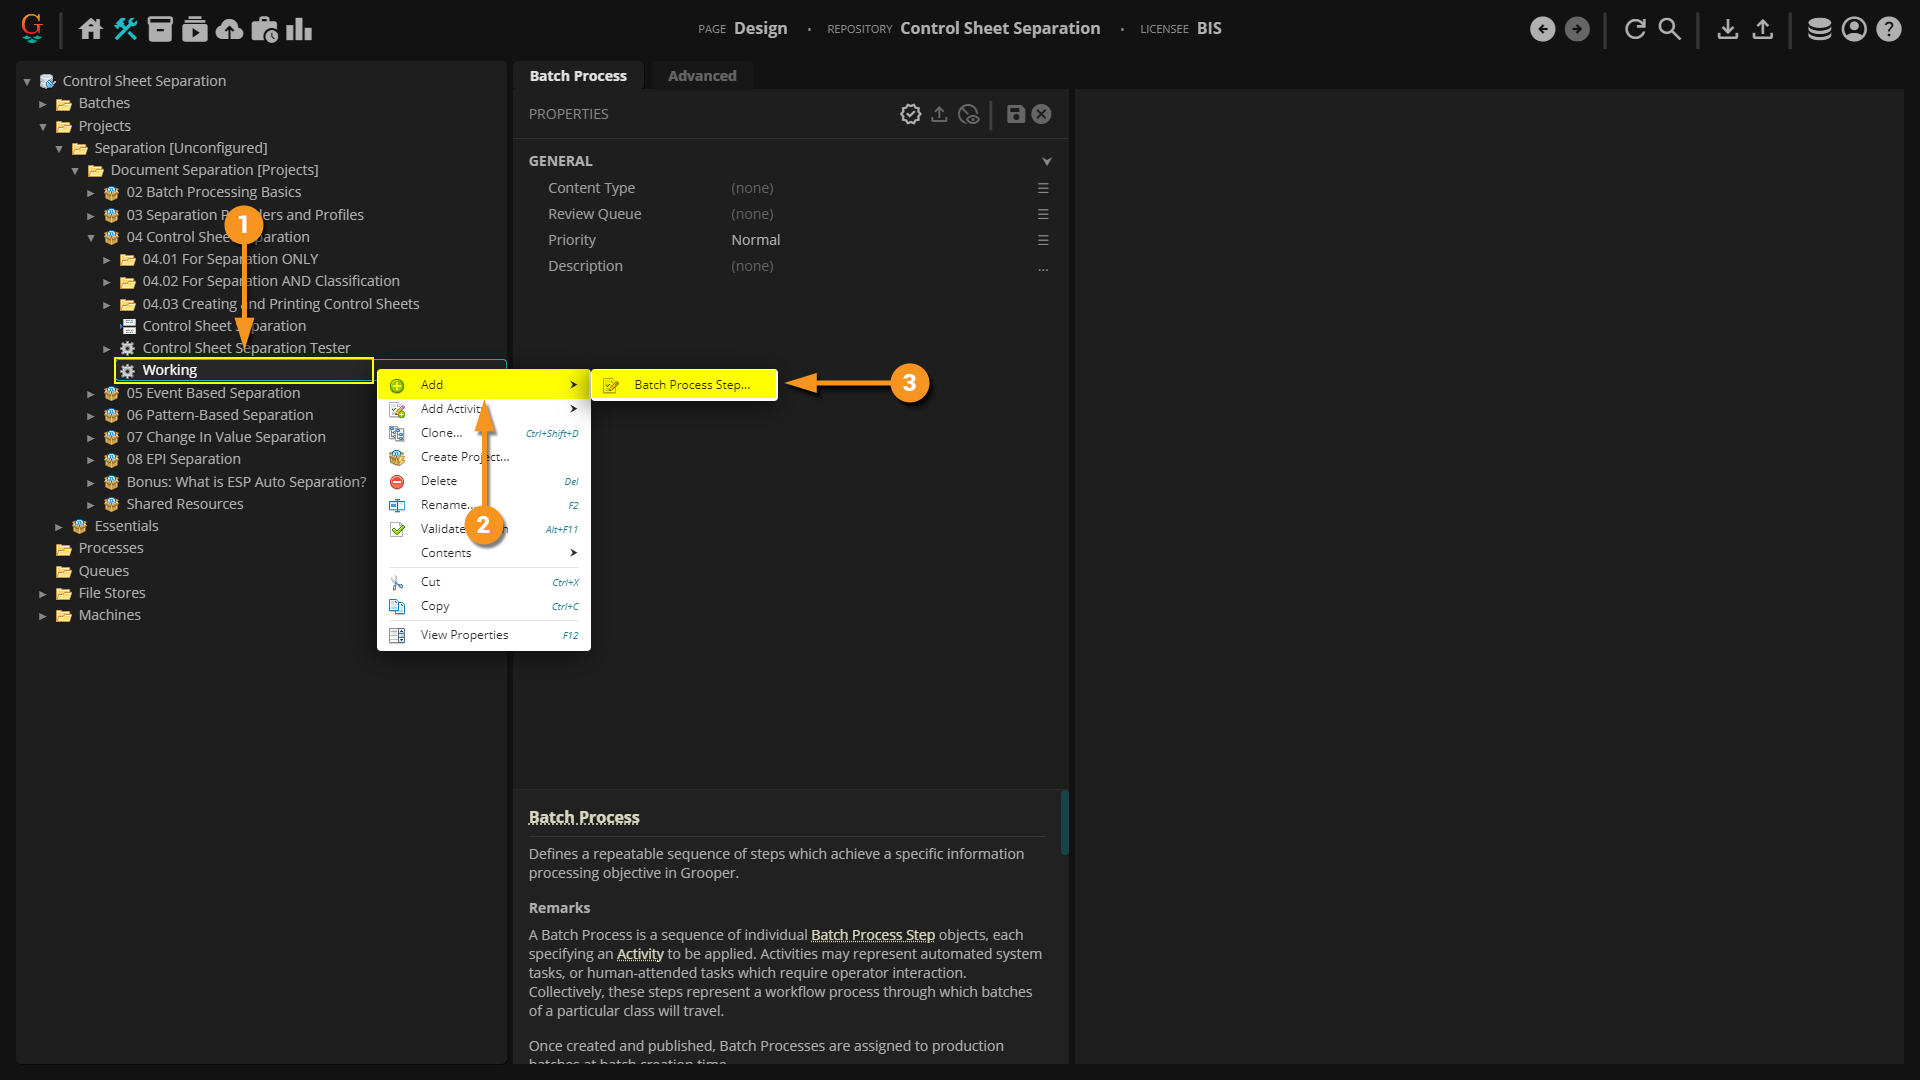Click the validate badge icon in Properties
This screenshot has height=1080, width=1920.
(x=910, y=114)
